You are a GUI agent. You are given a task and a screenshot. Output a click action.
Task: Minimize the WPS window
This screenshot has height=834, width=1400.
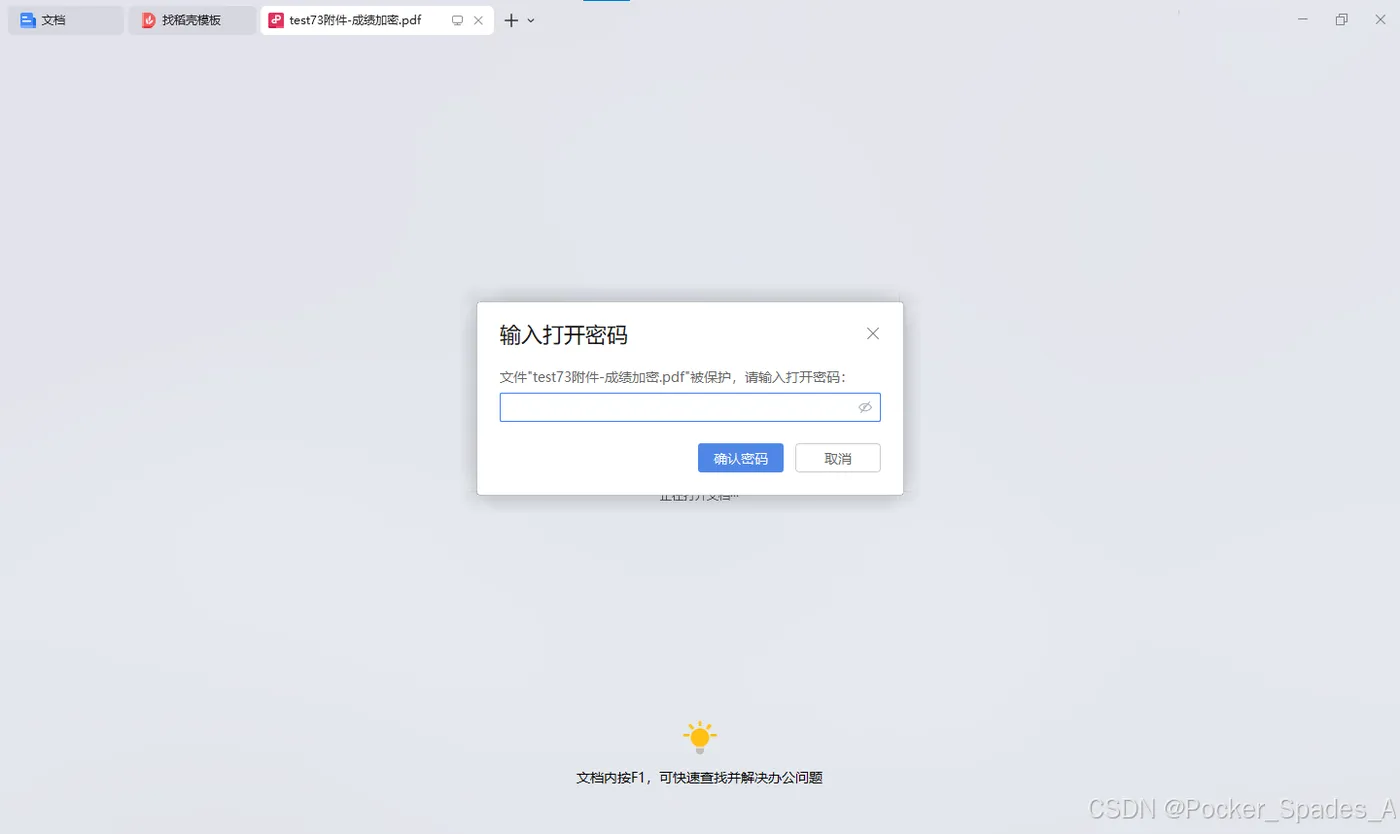(1303, 19)
